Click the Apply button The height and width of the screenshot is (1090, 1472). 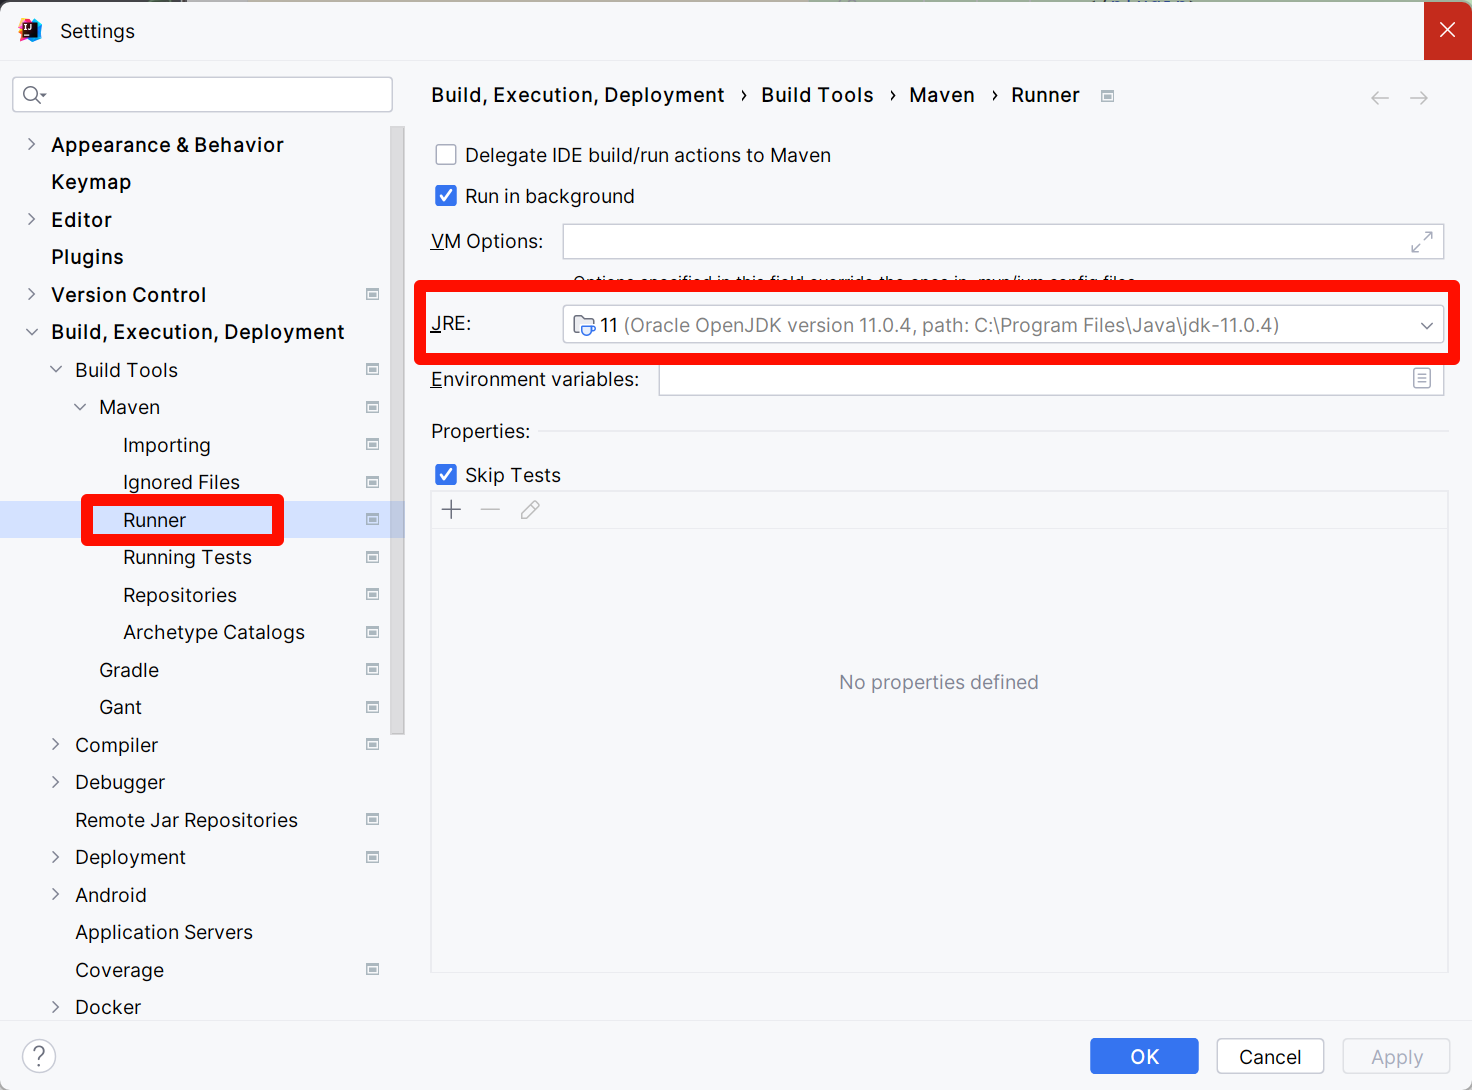click(1396, 1056)
